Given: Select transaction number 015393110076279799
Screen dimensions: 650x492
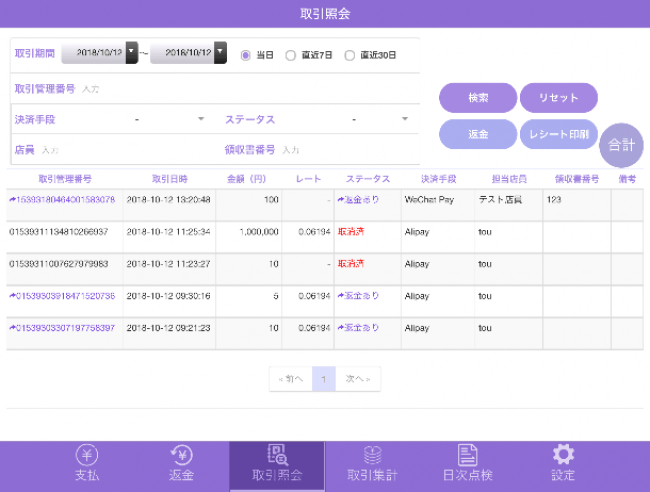Looking at the screenshot, I should click(x=58, y=264).
